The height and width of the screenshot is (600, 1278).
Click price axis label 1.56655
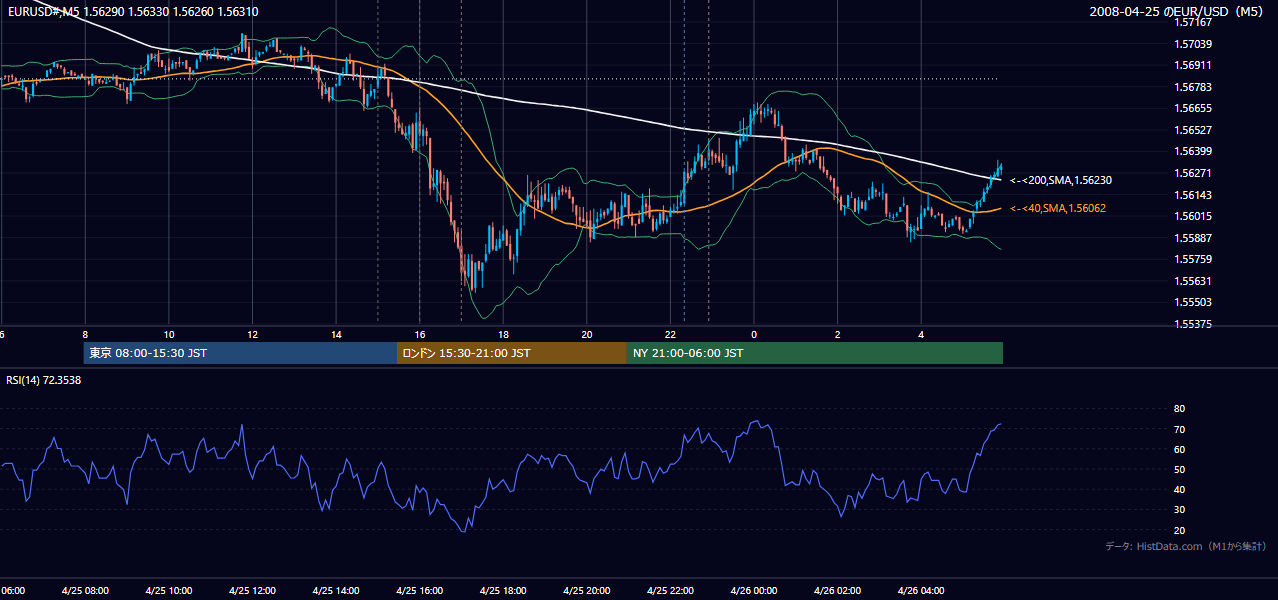[x=1193, y=109]
